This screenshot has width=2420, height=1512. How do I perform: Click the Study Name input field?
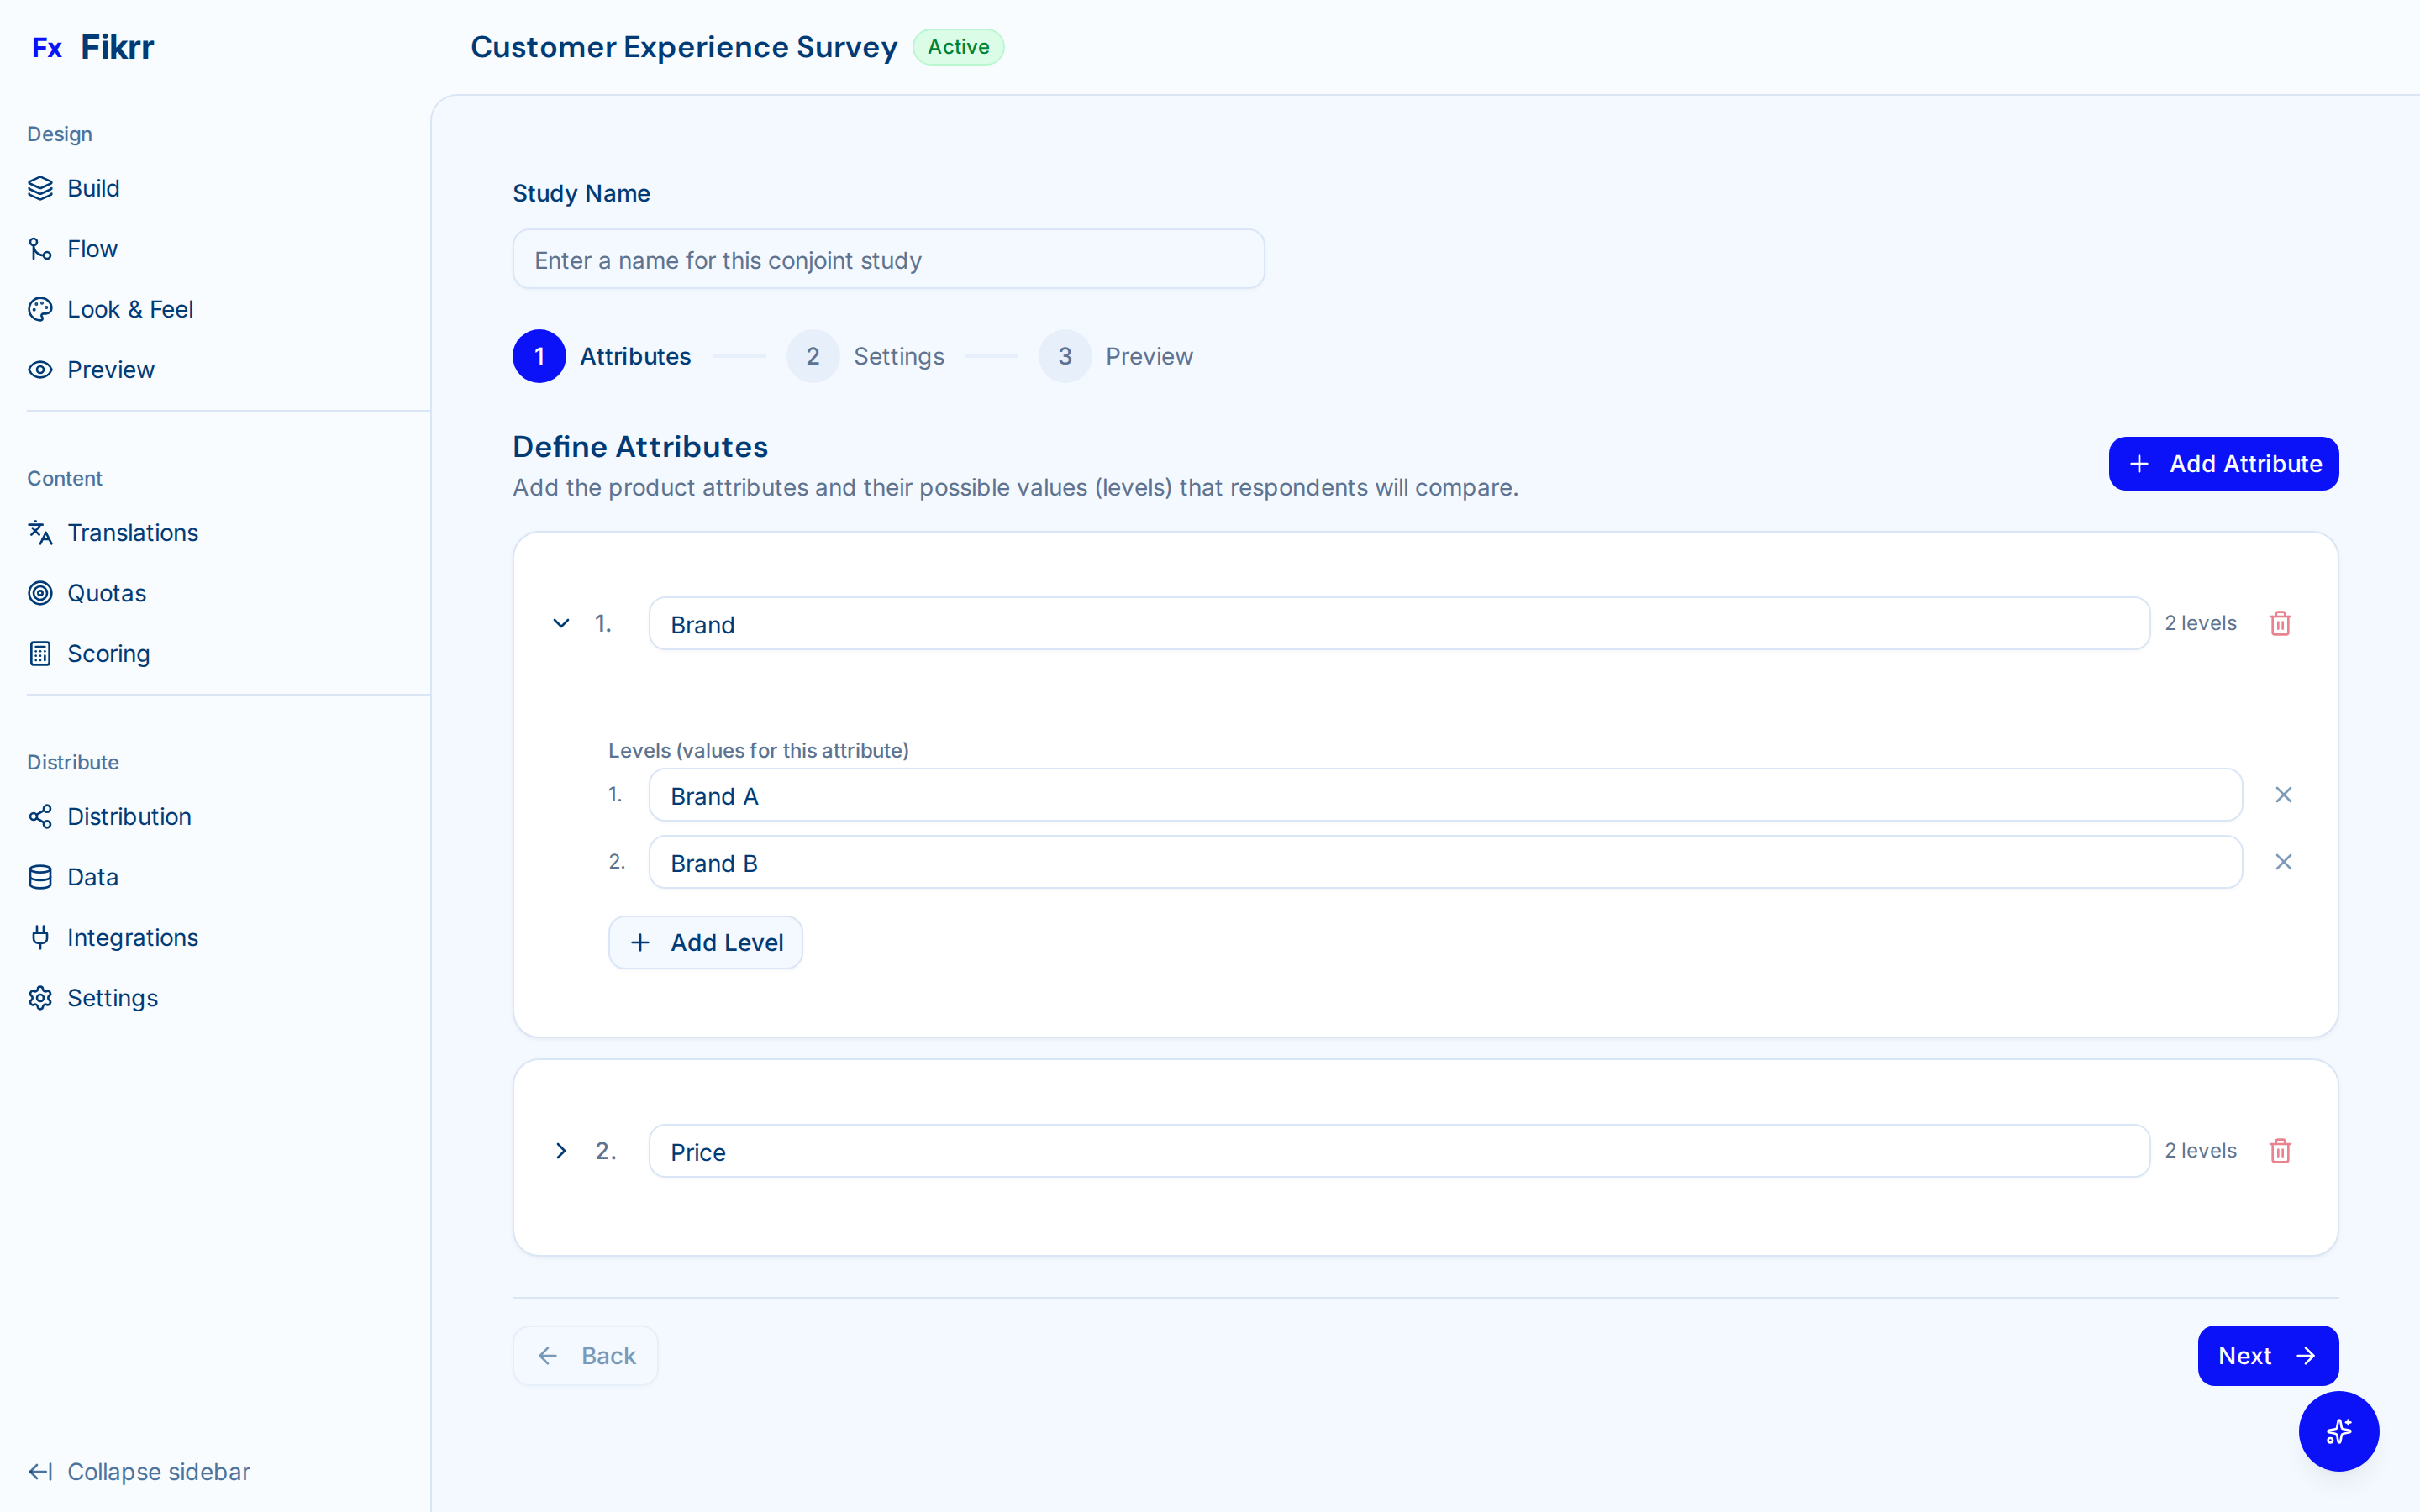point(888,259)
